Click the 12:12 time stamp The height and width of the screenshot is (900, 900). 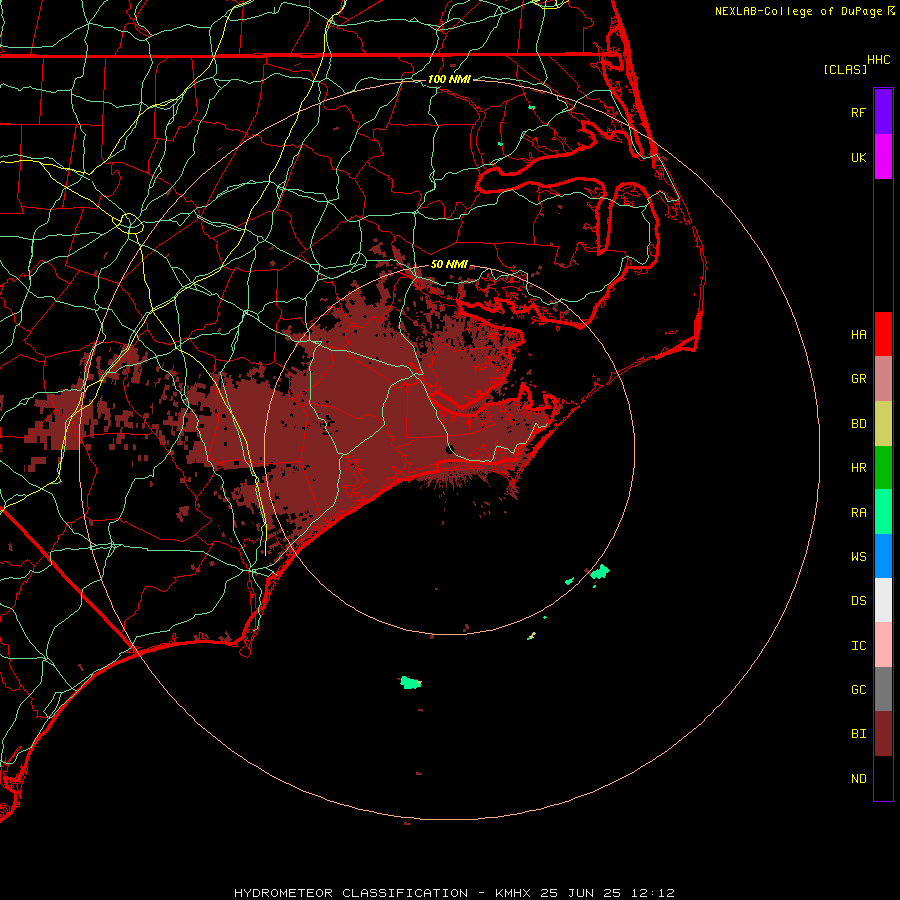tap(652, 893)
